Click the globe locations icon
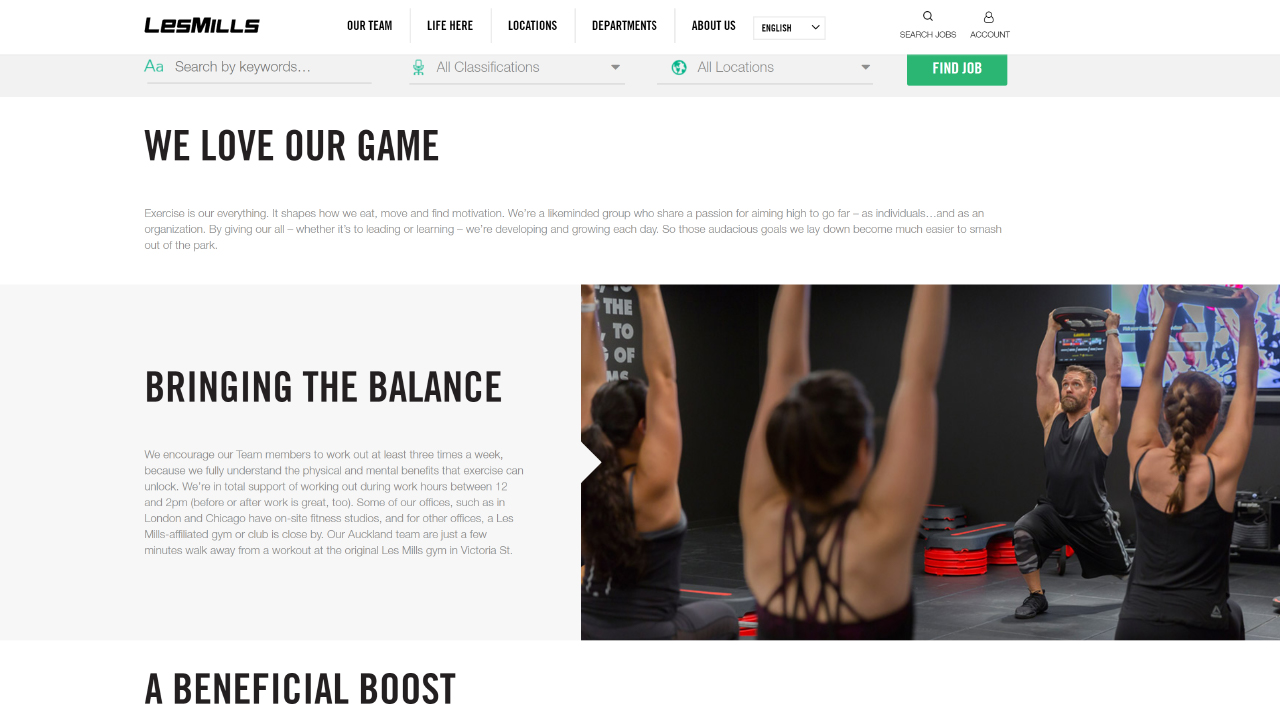The height and width of the screenshot is (720, 1280). [679, 67]
